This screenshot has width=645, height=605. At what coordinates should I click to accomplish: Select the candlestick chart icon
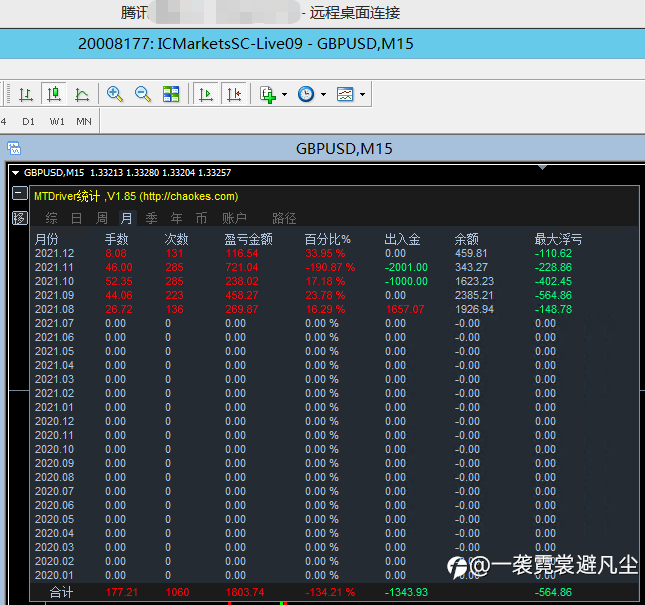pyautogui.click(x=54, y=94)
